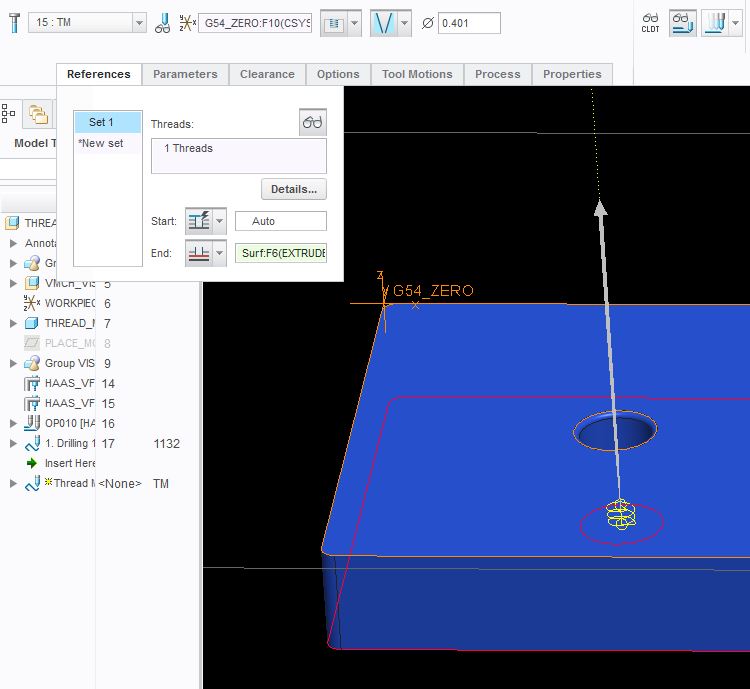Click the G54_ZERO label in viewport
Screen dimensions: 750x689
pos(433,290)
